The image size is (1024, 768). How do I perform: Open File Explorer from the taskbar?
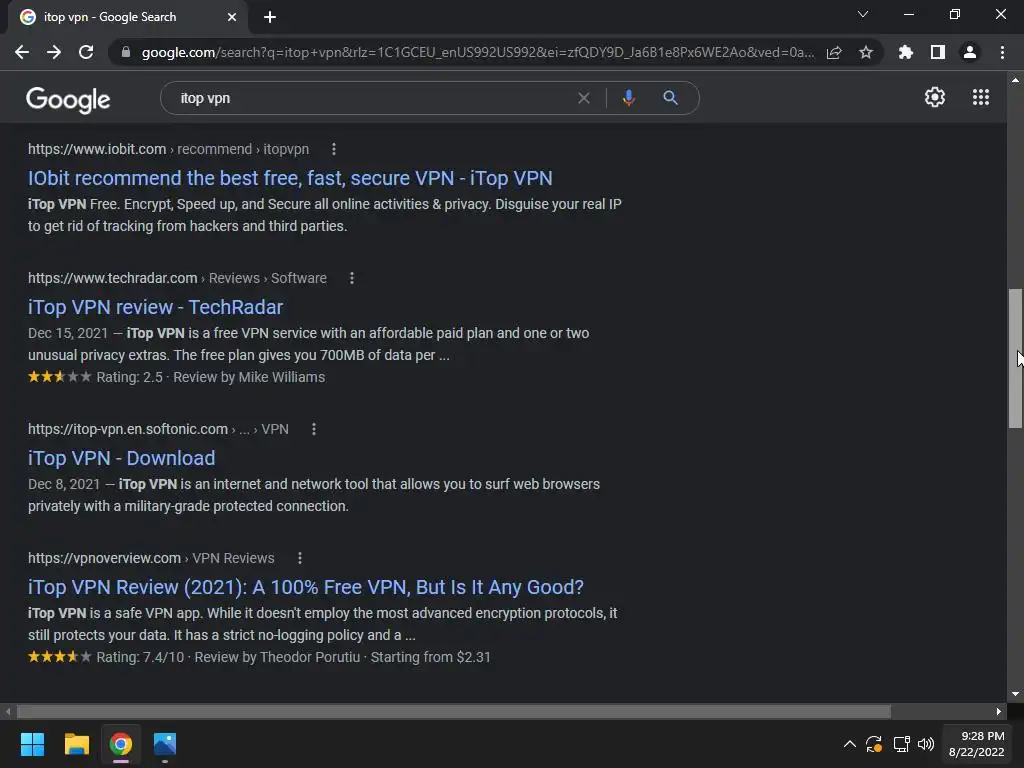[76, 744]
